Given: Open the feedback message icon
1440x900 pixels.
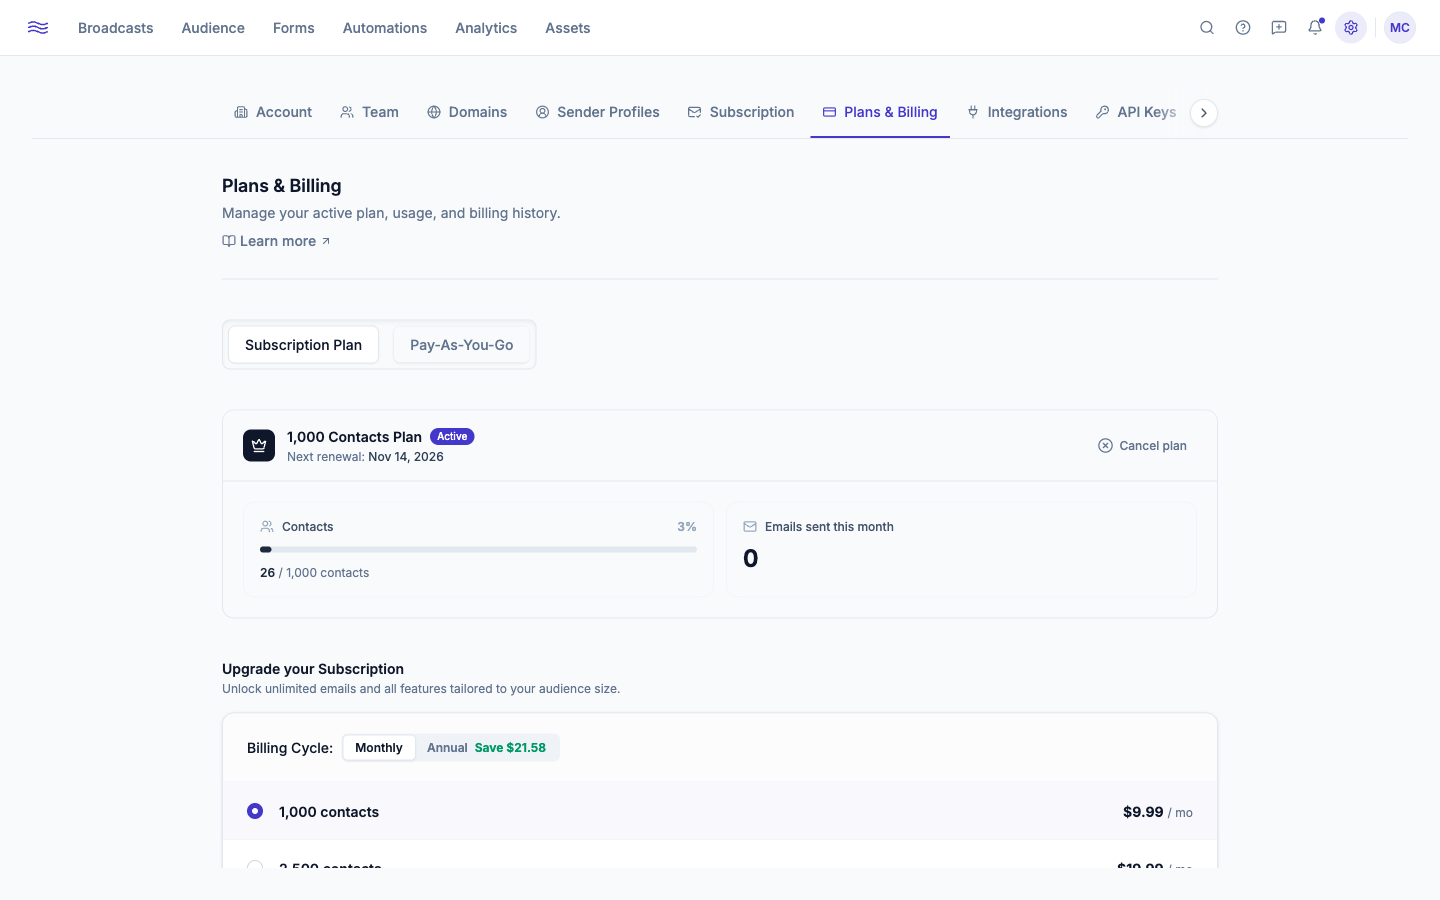Looking at the screenshot, I should click(1279, 28).
